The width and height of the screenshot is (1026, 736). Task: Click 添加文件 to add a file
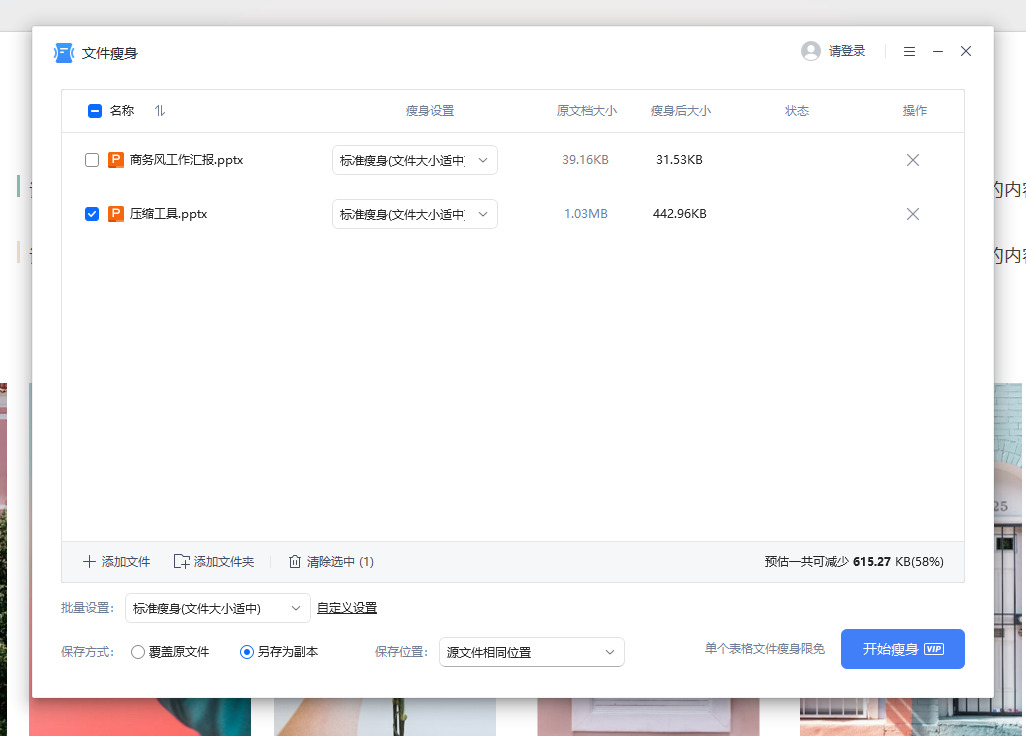pos(116,561)
